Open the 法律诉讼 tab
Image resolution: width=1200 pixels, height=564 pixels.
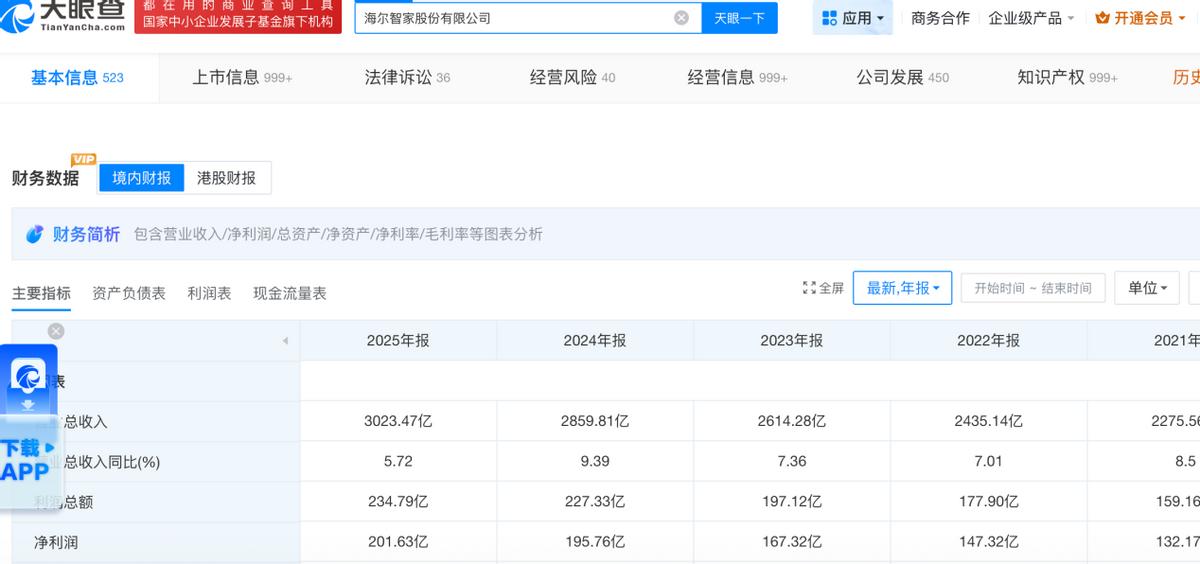[x=407, y=77]
